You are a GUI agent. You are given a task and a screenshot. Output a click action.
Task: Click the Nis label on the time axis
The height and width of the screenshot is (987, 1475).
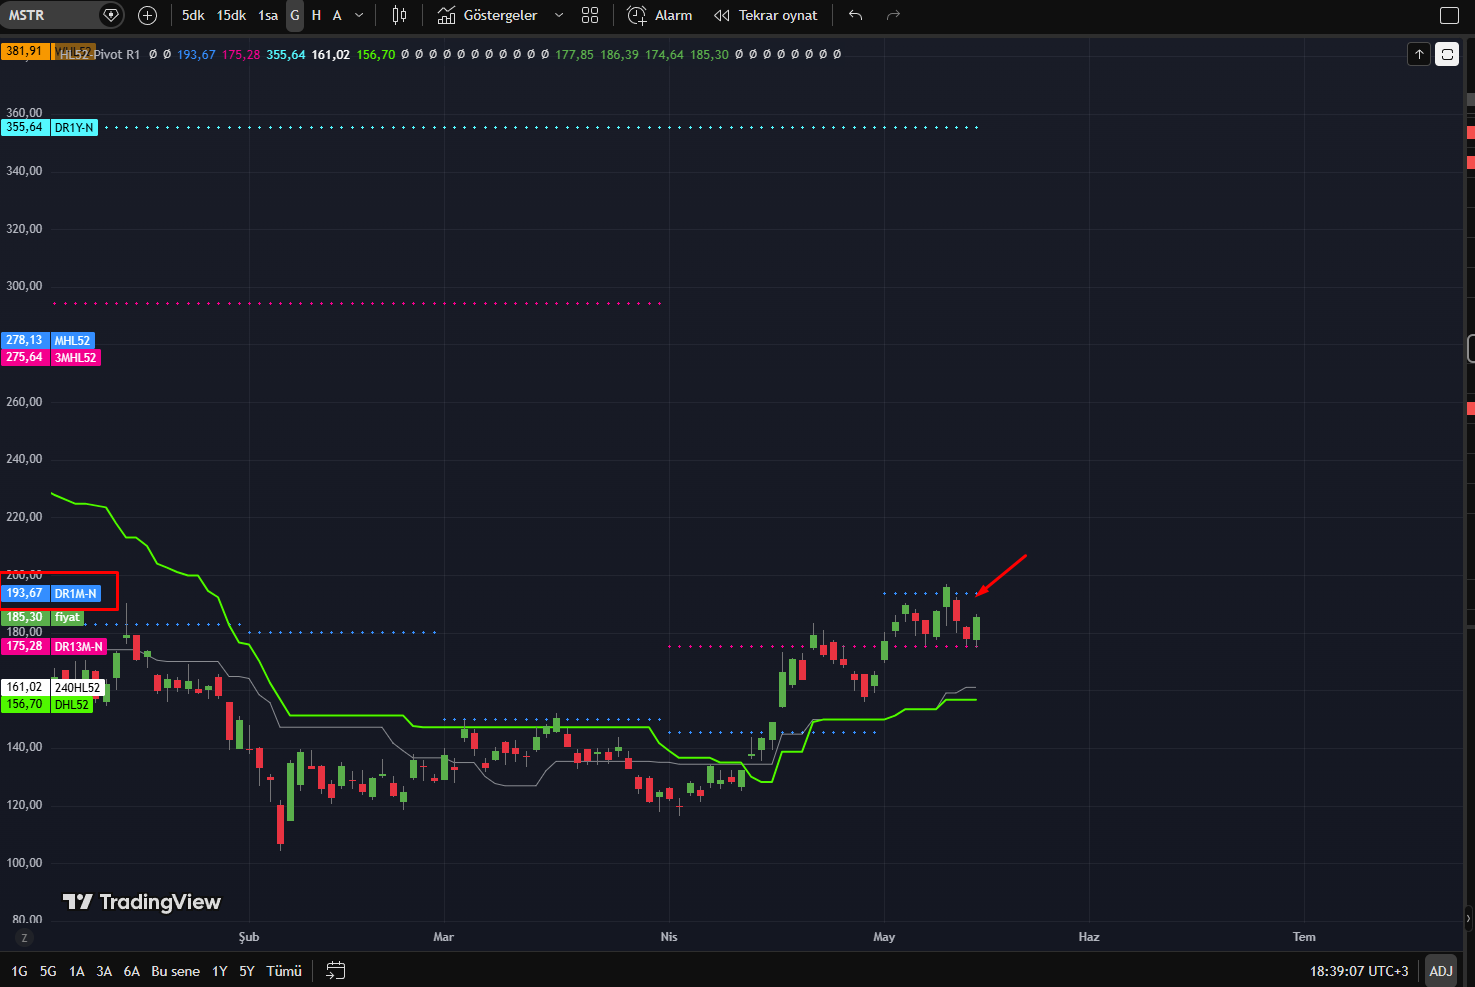pos(669,937)
